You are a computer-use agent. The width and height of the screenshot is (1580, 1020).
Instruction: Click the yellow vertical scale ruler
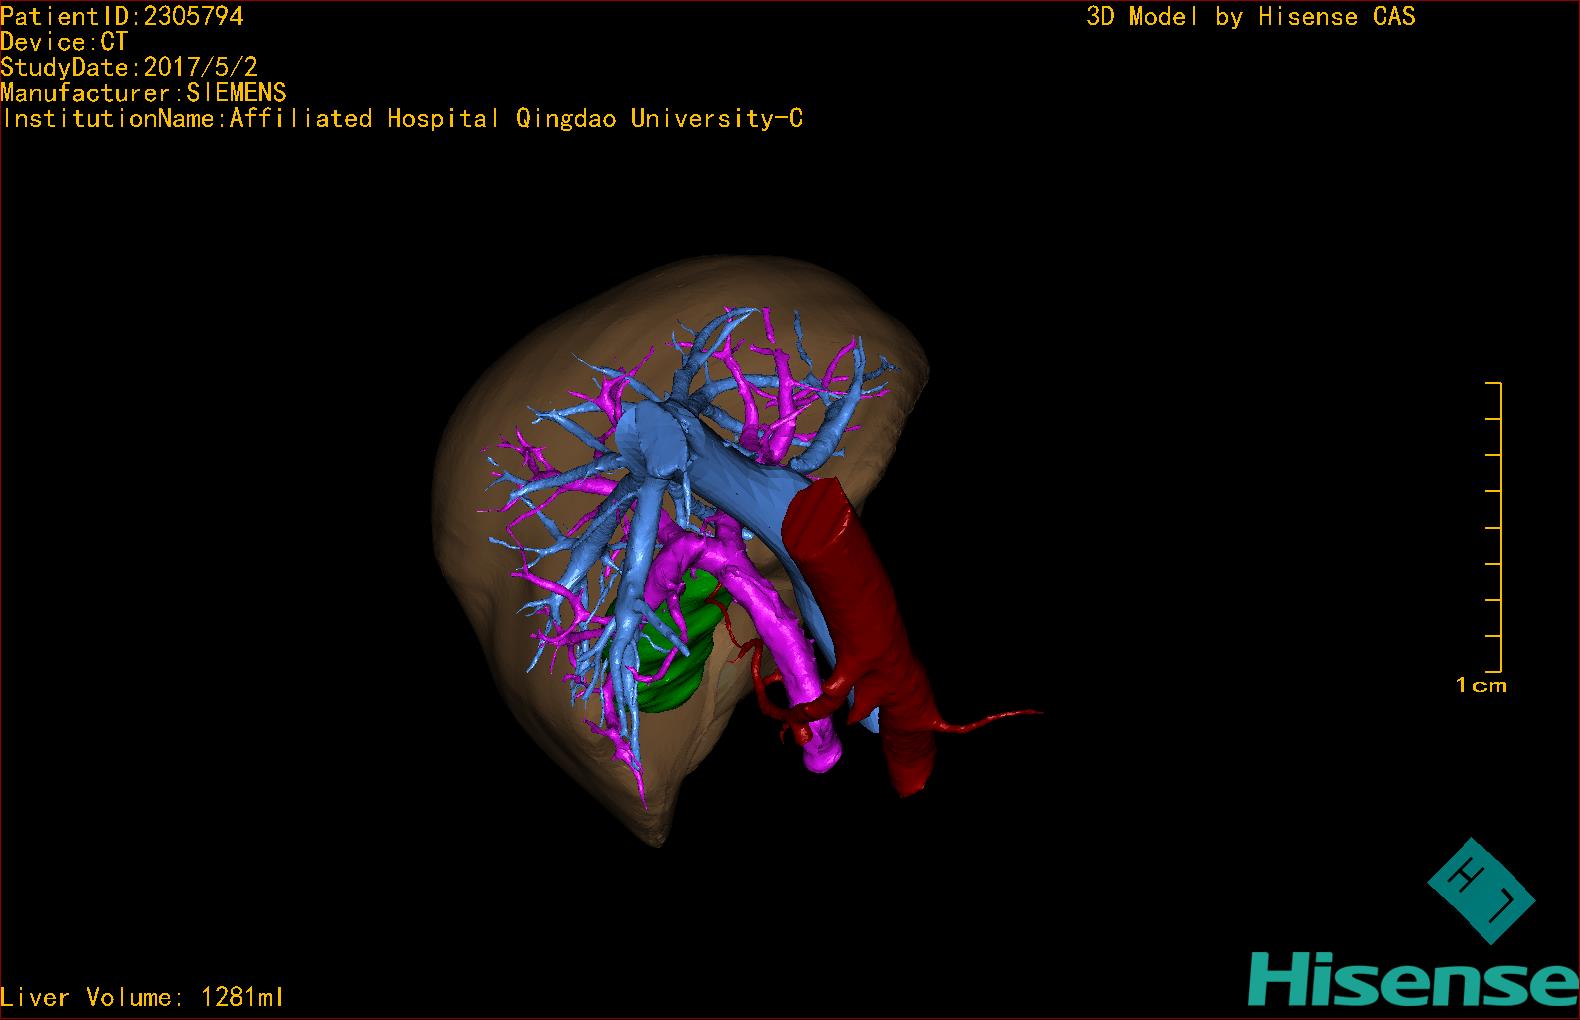(1494, 527)
